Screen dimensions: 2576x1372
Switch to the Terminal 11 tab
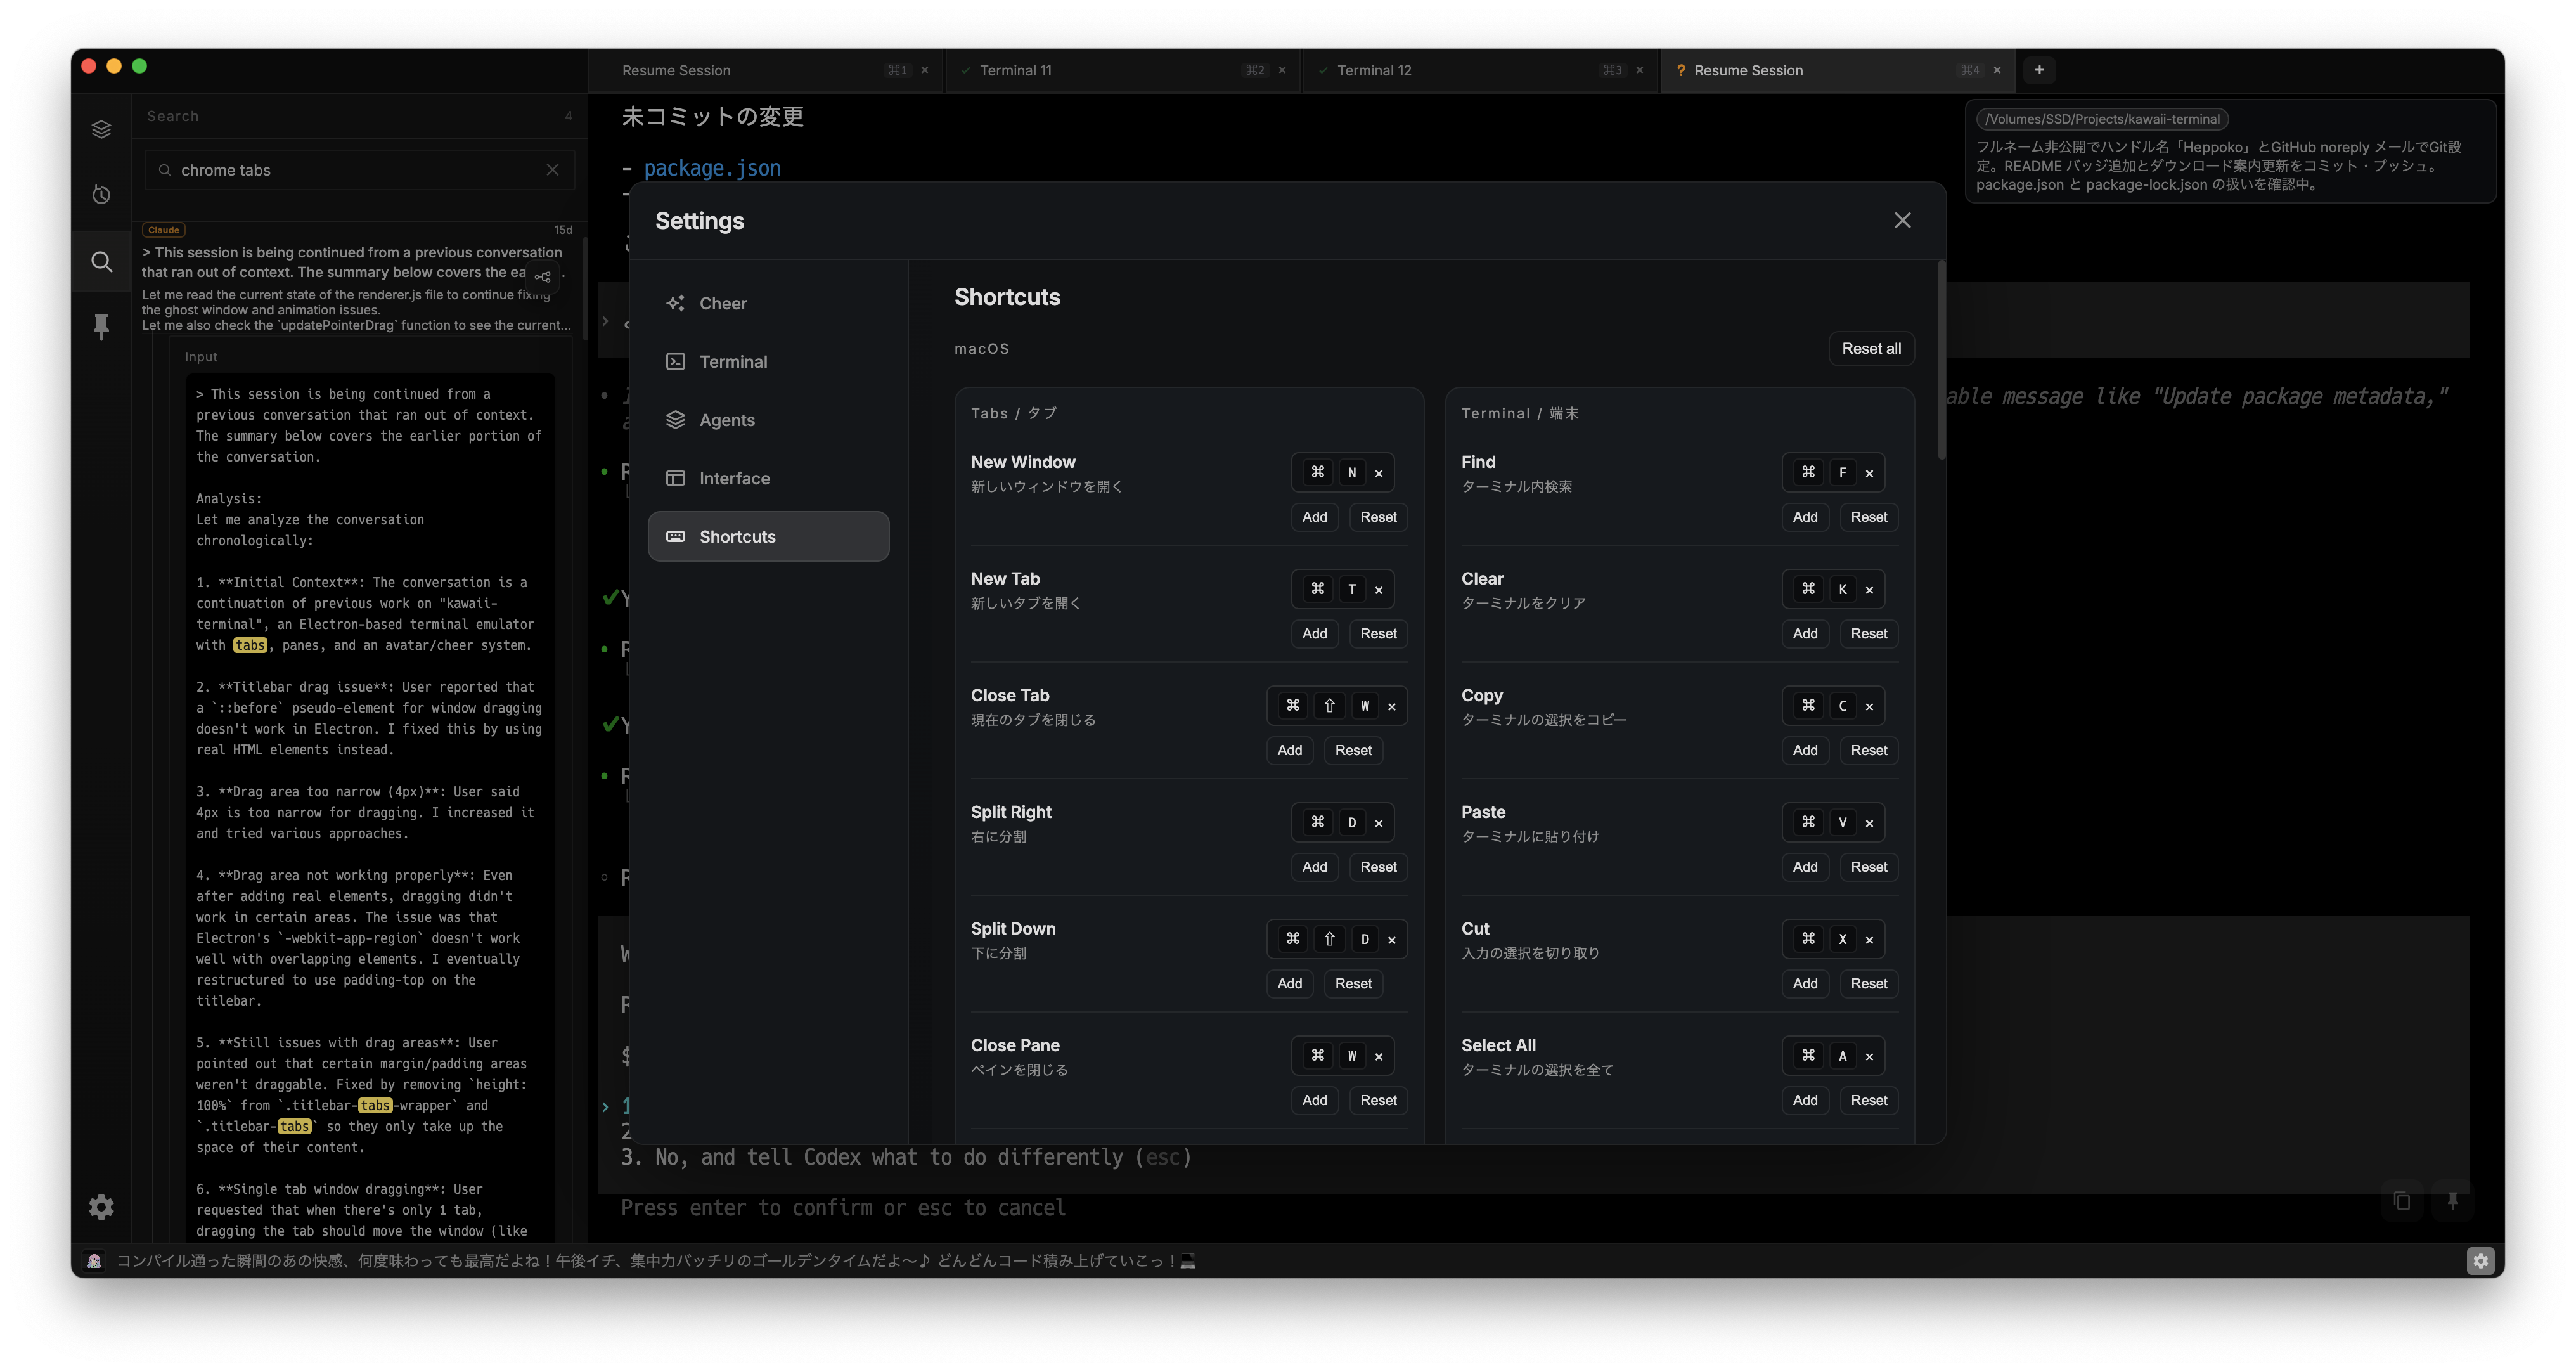tap(1015, 70)
